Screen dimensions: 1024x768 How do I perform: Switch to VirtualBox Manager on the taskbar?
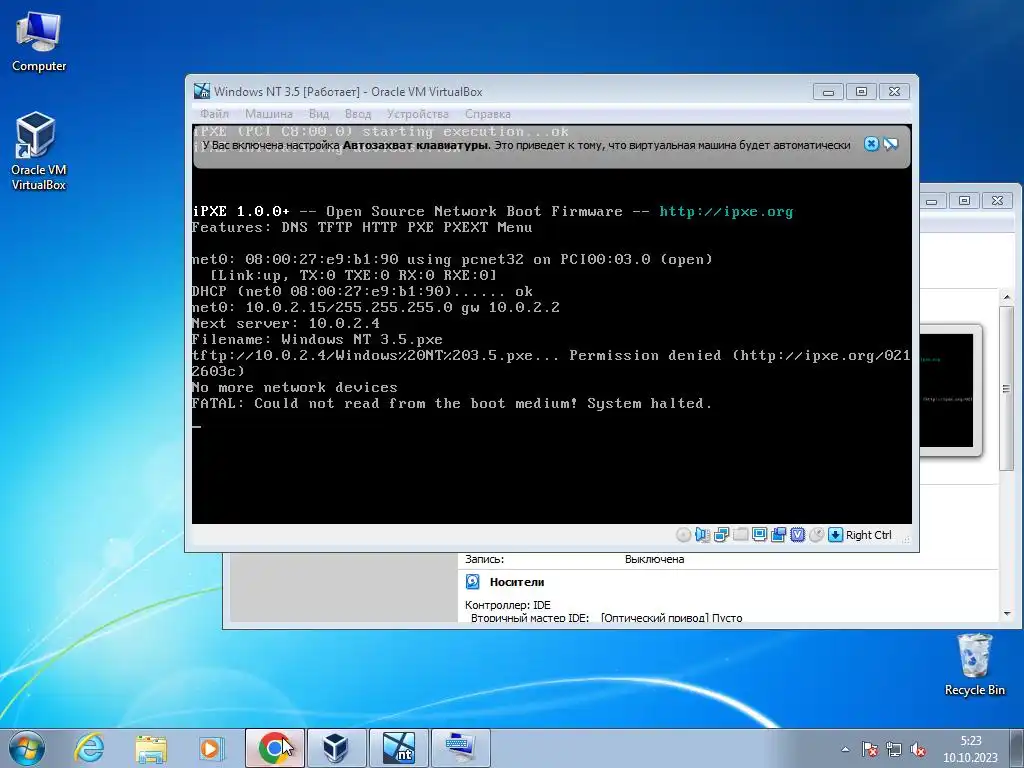pyautogui.click(x=336, y=748)
